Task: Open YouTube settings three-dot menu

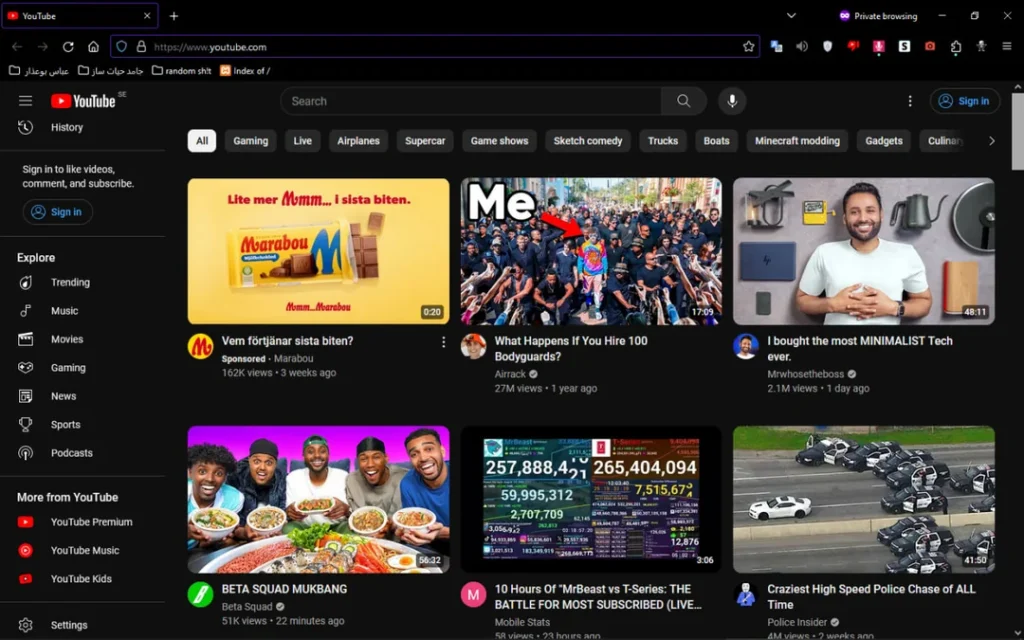Action: coord(910,101)
